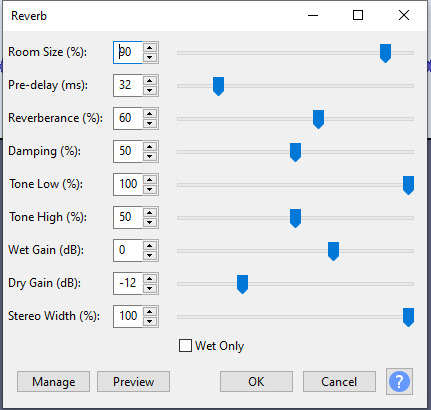Focus the Room Size value field
431x410 pixels.
pyautogui.click(x=128, y=52)
